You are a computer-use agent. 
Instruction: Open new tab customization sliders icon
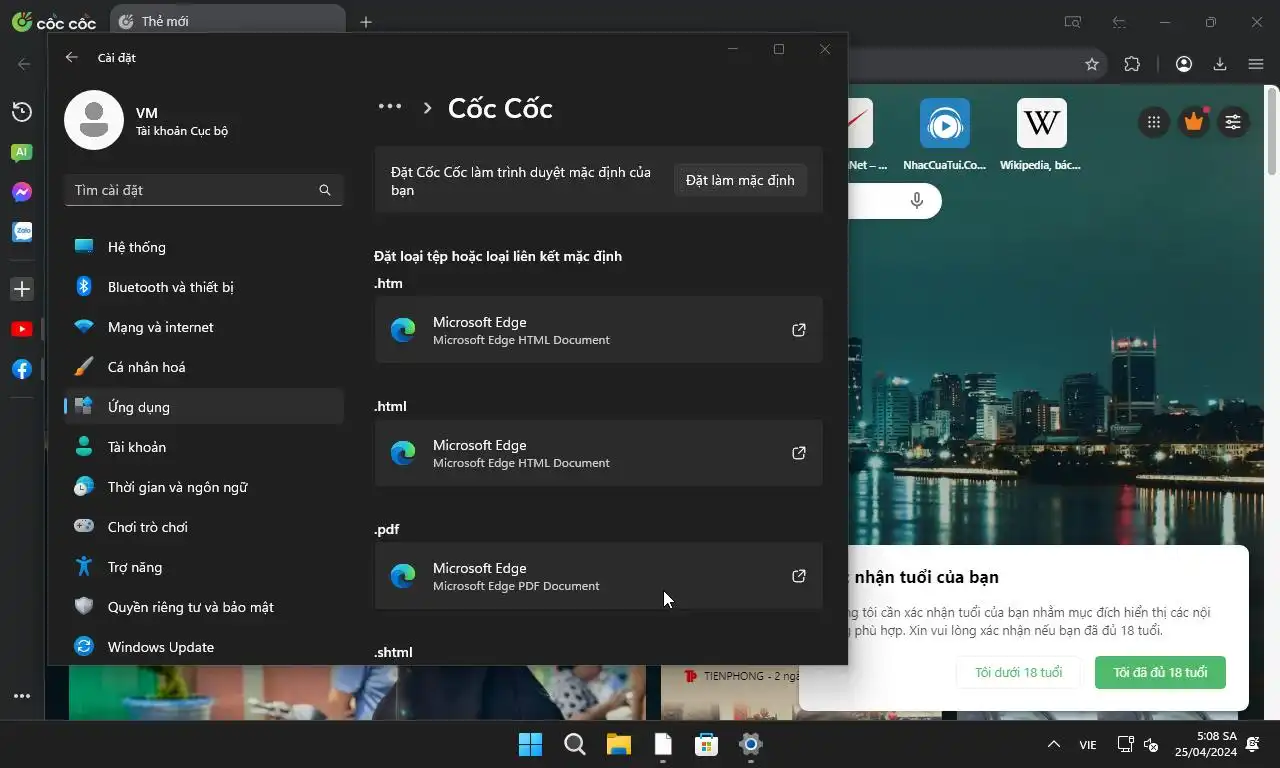tap(1233, 122)
